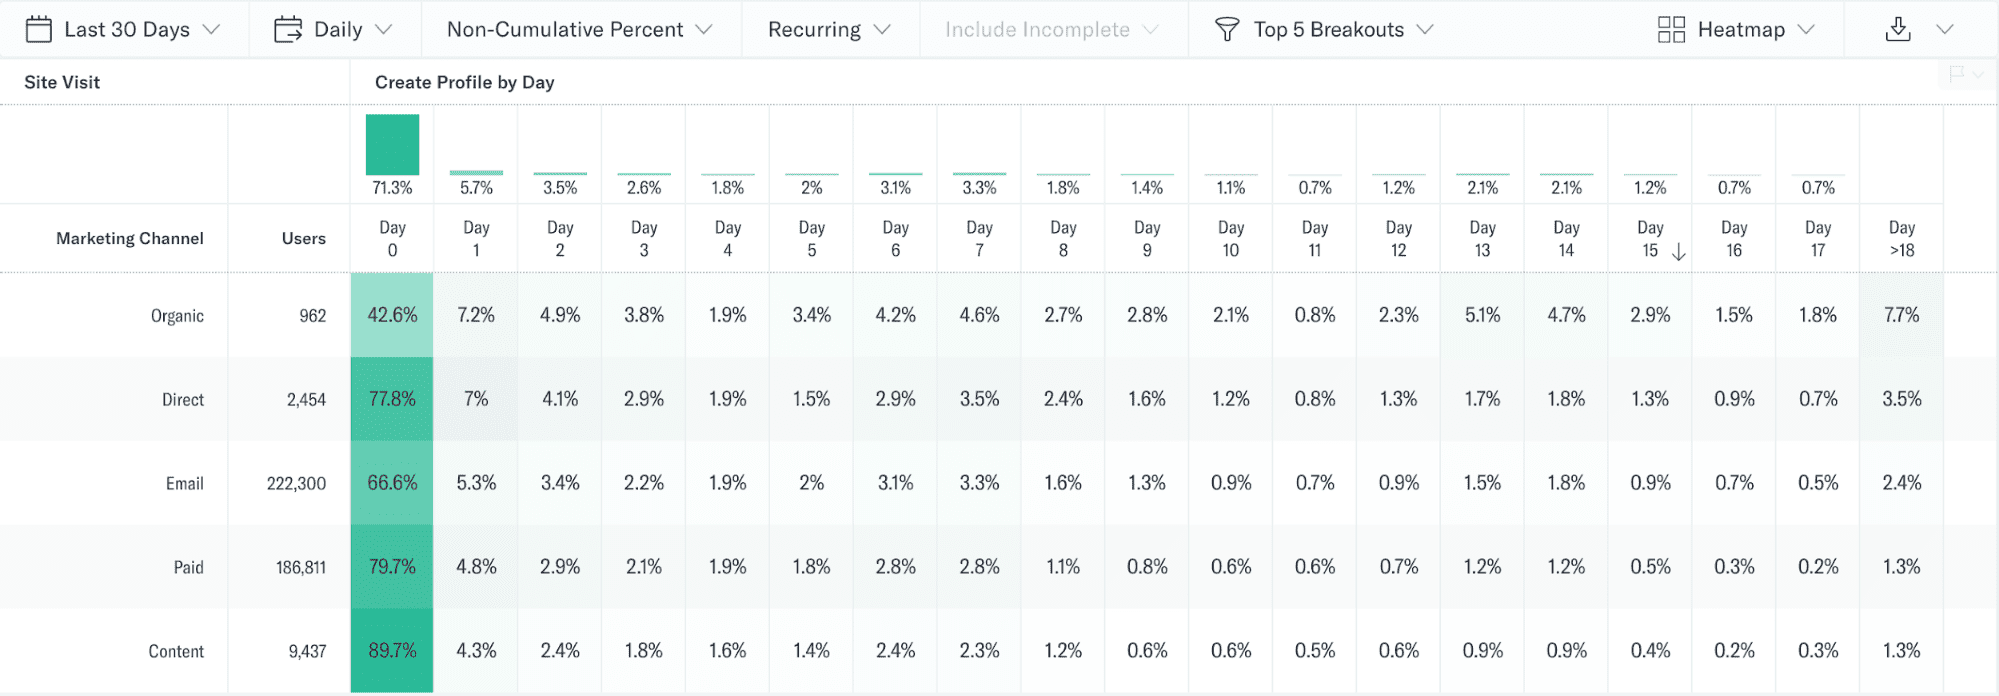Click the Heatmap grid view icon
Screen dimensions: 1999x696
[x=1670, y=29]
